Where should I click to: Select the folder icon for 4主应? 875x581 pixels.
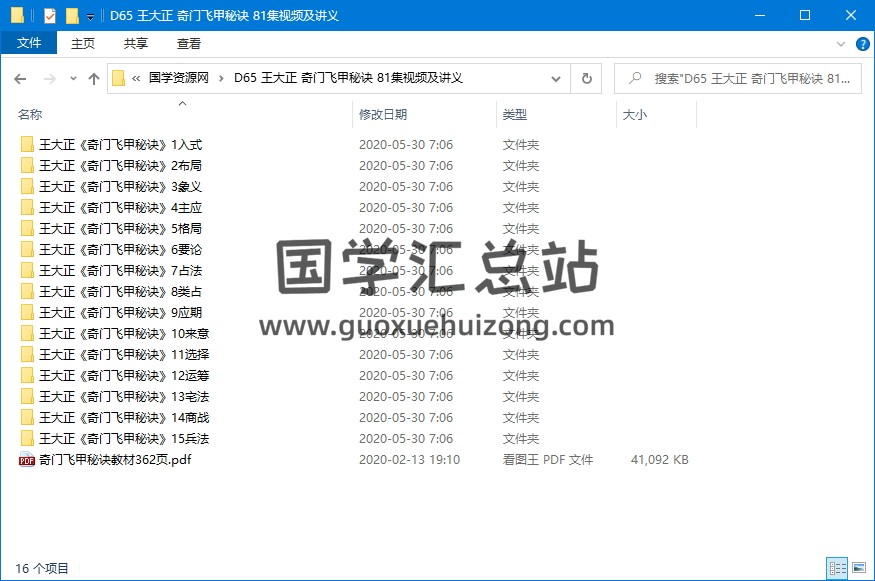27,208
